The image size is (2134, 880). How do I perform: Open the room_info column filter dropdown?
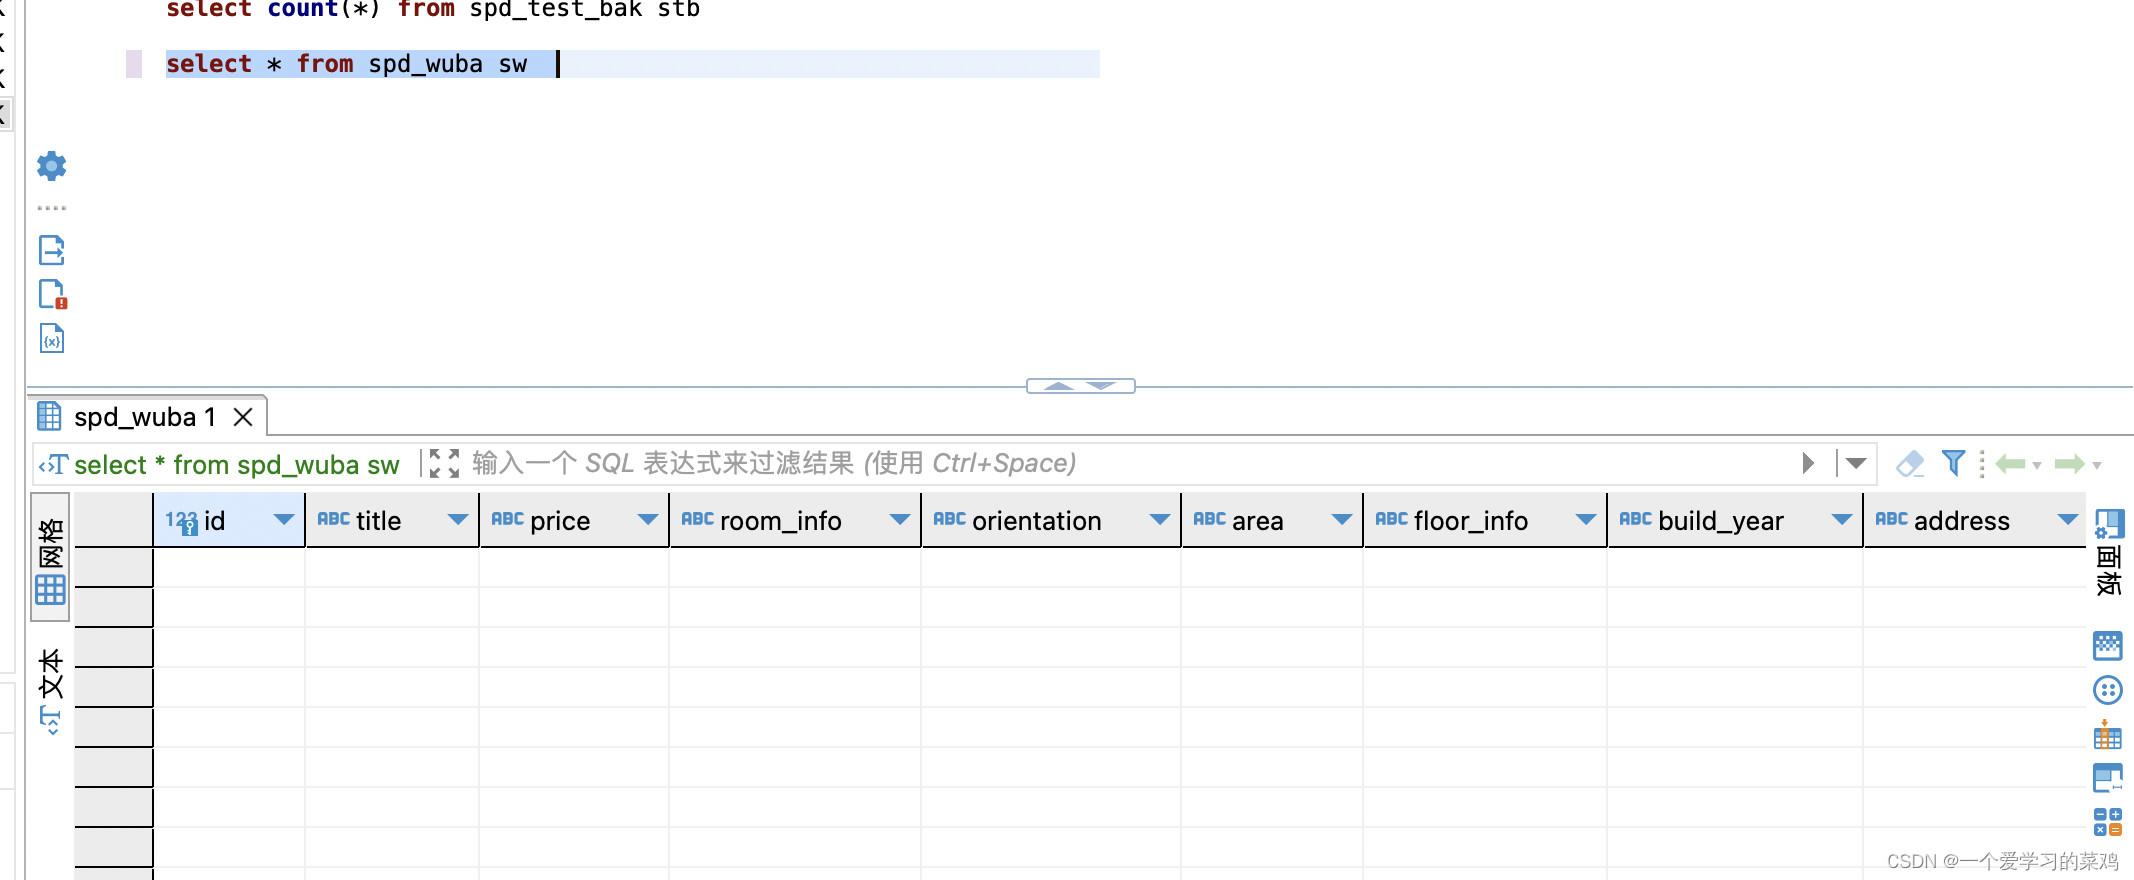point(900,519)
